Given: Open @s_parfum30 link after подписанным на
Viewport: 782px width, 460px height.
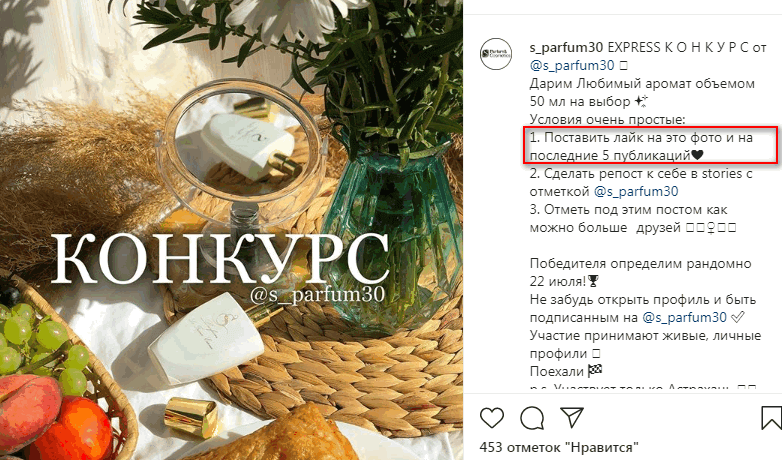Looking at the screenshot, I should (x=684, y=317).
